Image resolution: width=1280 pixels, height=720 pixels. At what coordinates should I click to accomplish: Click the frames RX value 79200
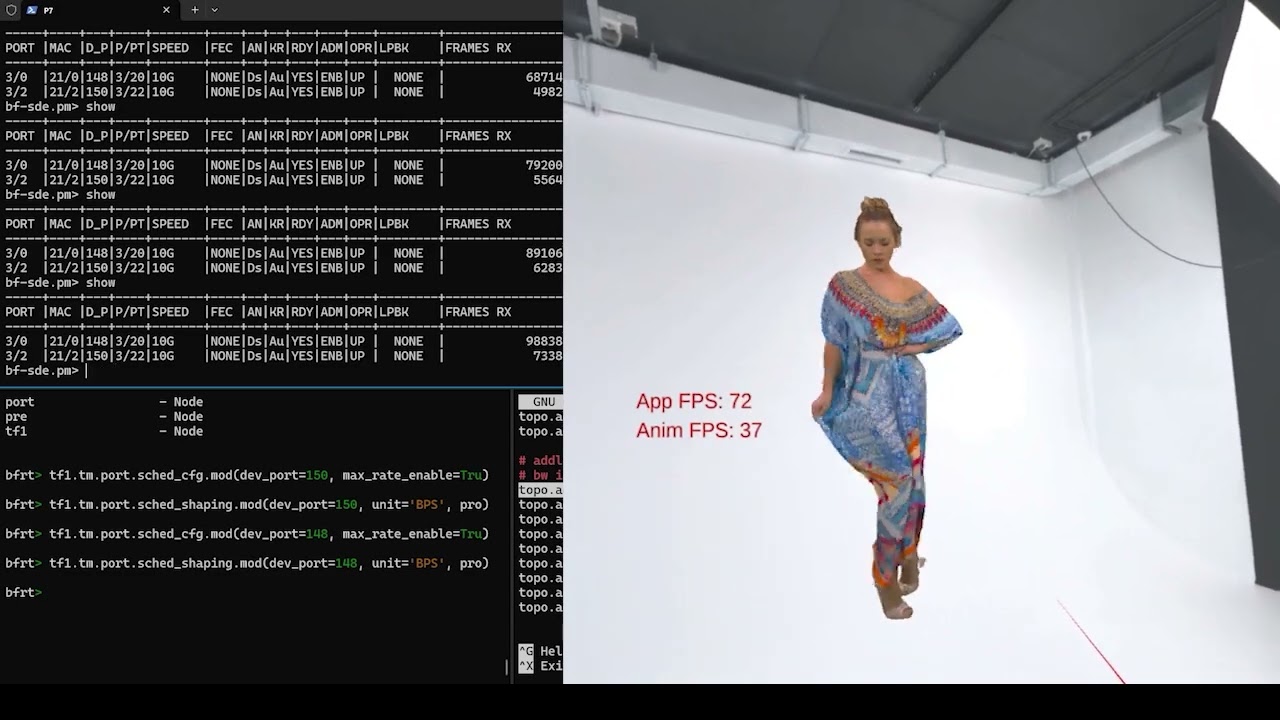click(544, 165)
